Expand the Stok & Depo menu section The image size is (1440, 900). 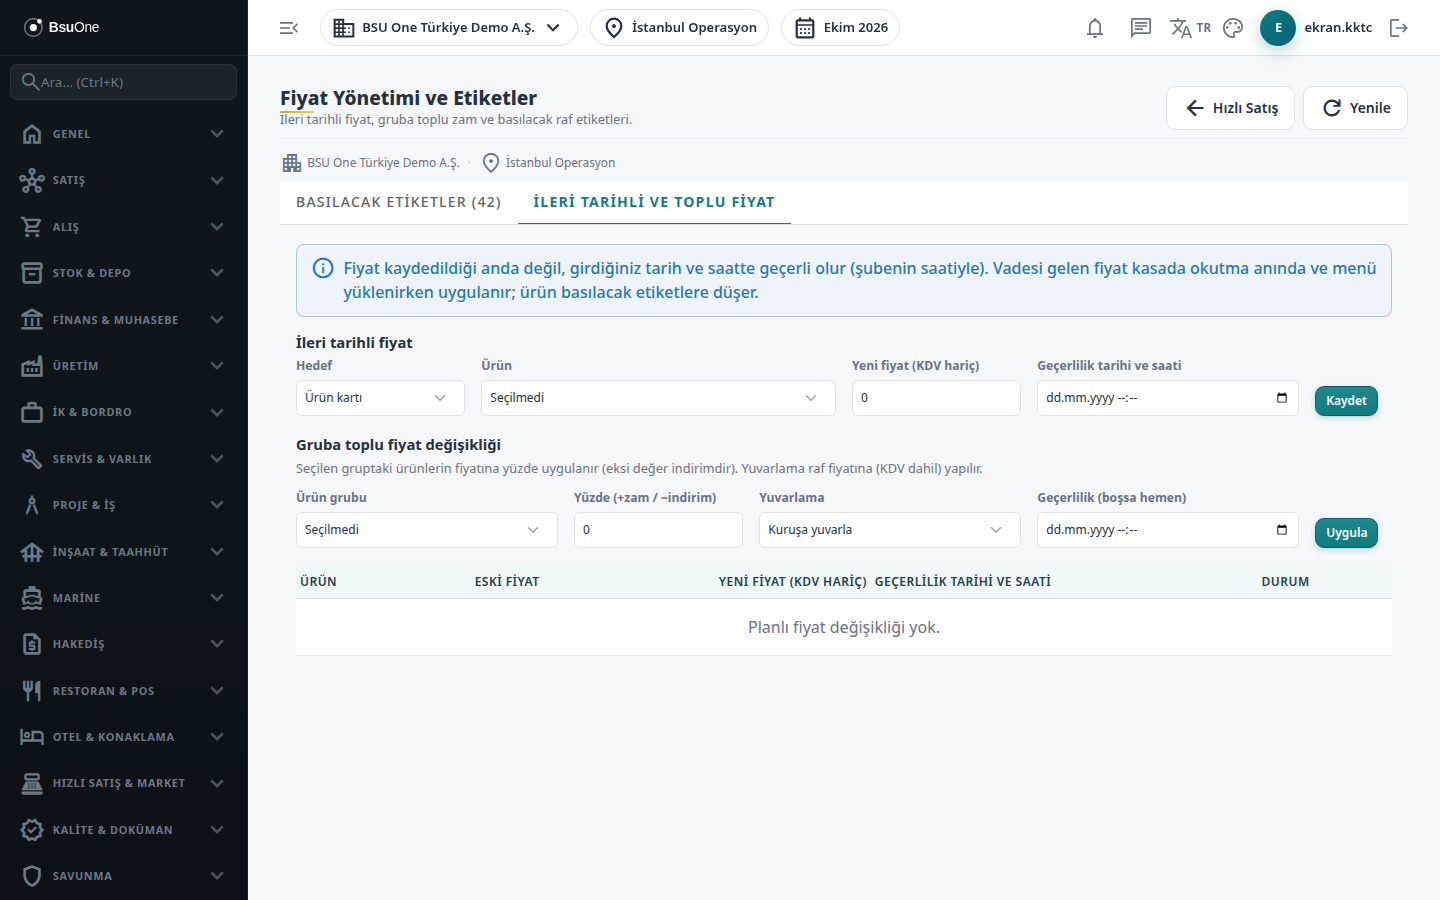click(x=124, y=273)
